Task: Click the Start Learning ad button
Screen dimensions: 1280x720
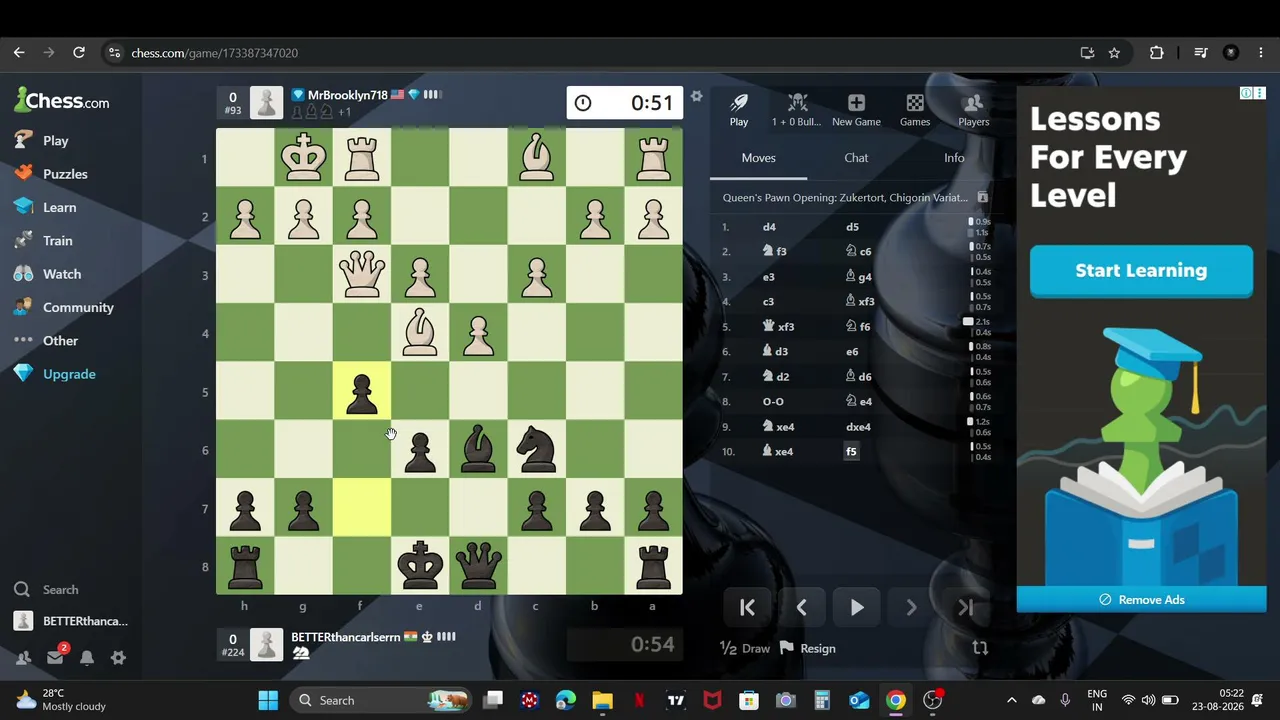Action: pyautogui.click(x=1141, y=271)
